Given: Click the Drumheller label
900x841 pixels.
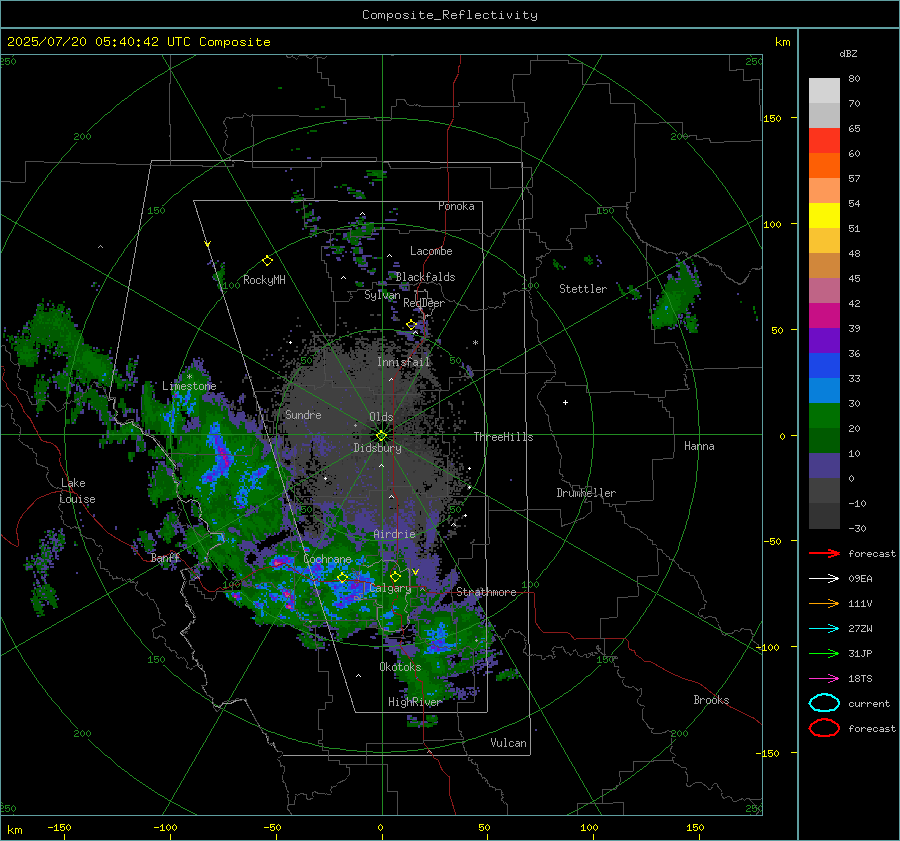Looking at the screenshot, I should (586, 493).
